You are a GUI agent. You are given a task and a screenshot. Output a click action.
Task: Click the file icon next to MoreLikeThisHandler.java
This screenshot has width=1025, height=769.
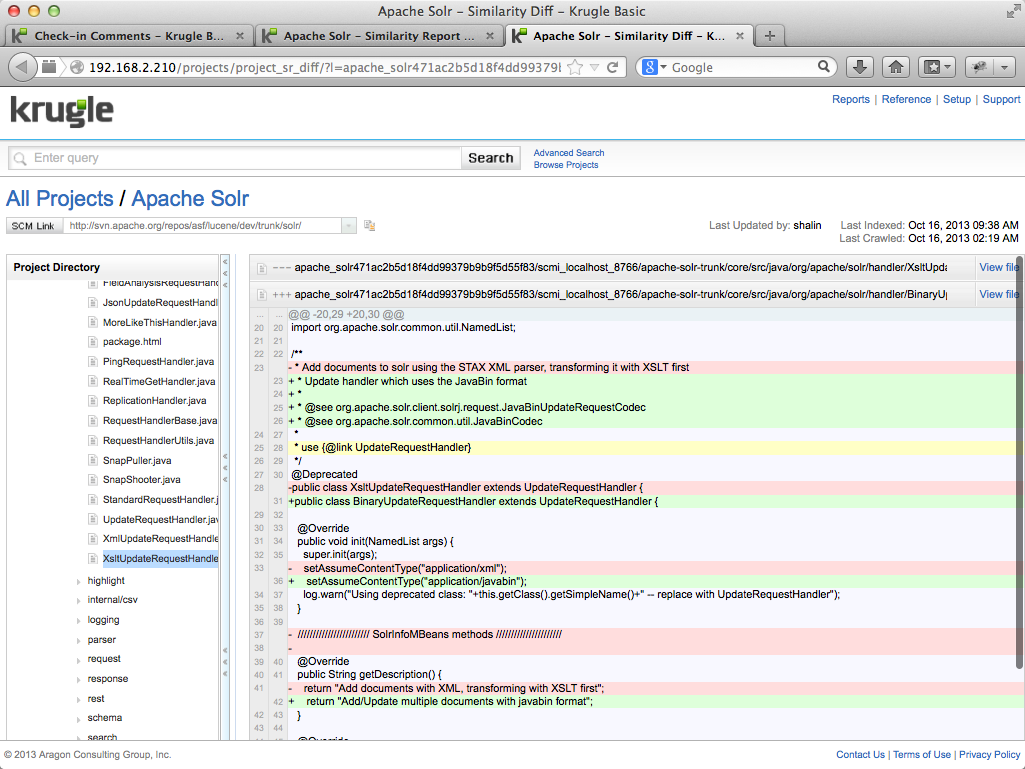point(92,322)
